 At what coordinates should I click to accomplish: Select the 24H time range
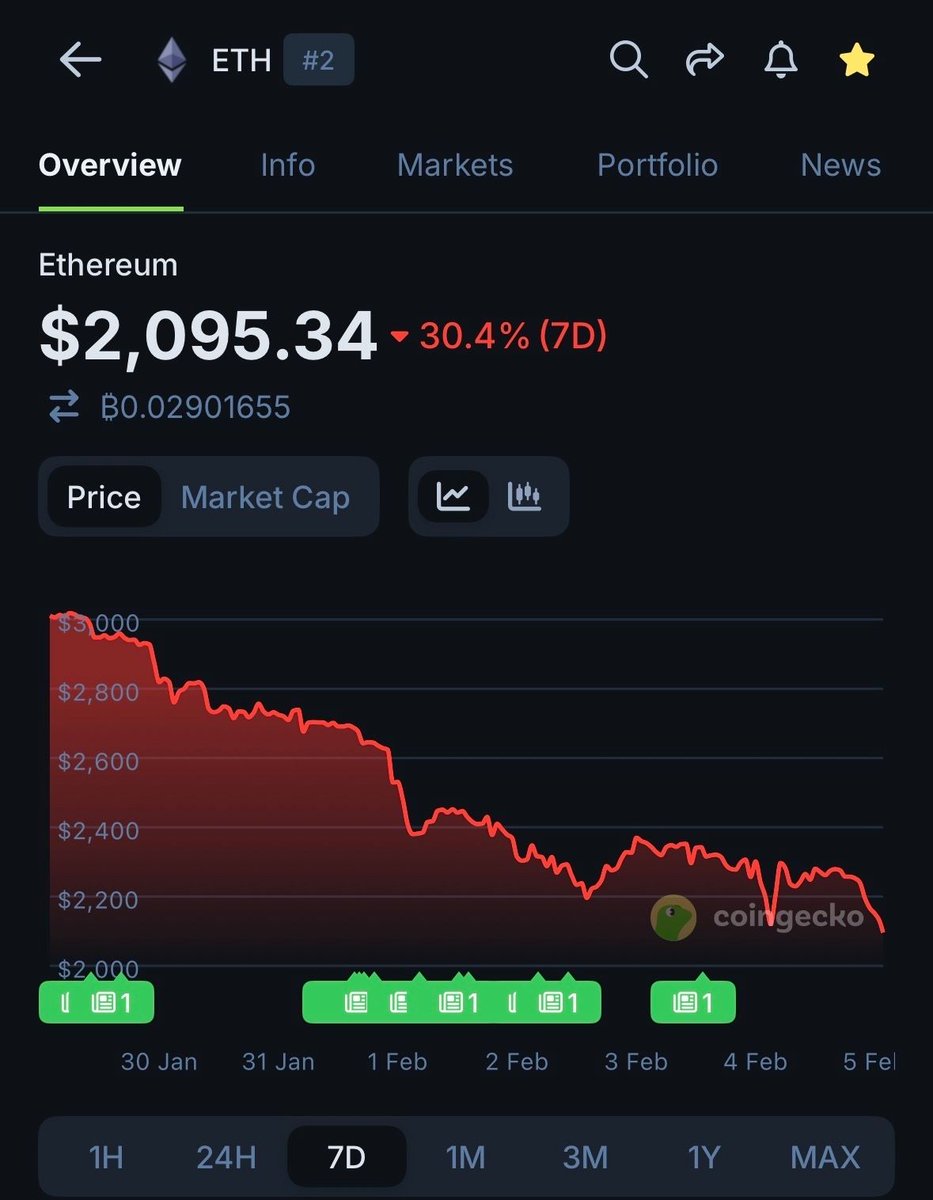pos(226,1158)
